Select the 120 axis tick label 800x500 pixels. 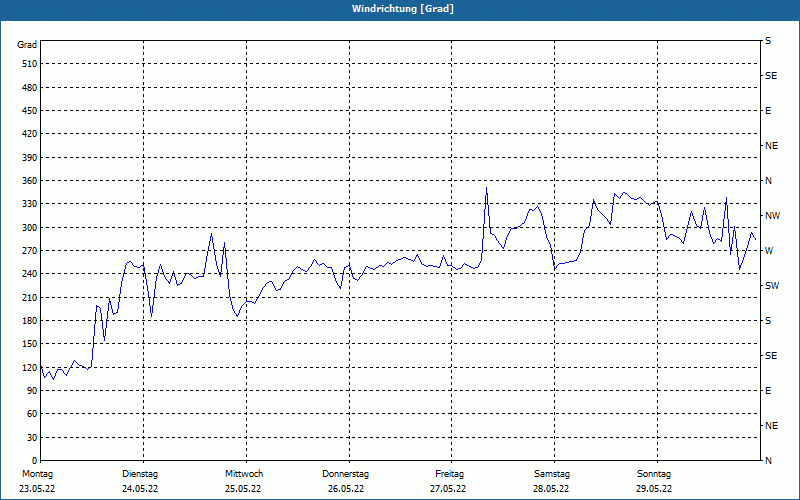30,367
